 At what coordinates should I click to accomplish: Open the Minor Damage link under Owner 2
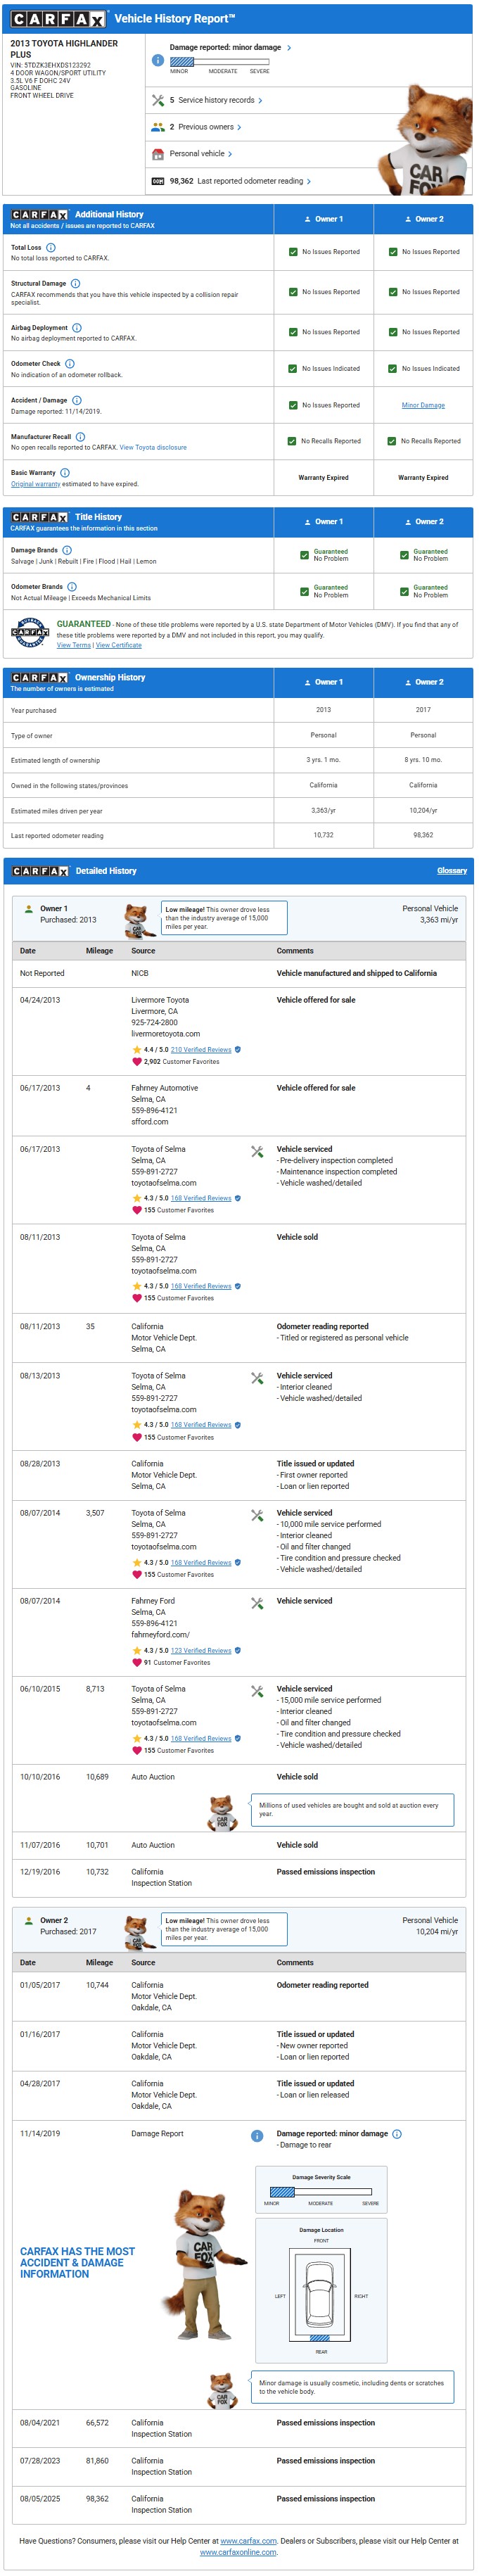coord(423,405)
